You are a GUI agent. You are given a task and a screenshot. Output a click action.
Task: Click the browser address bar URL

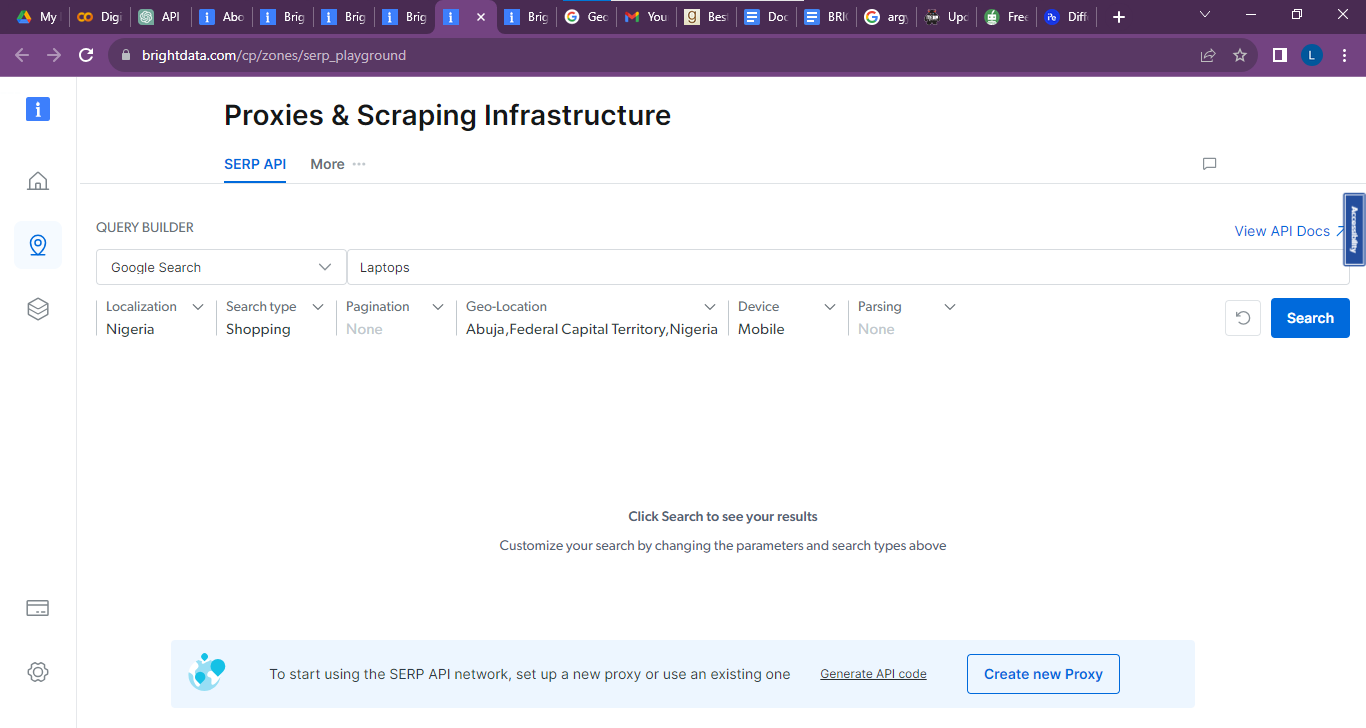[x=273, y=55]
